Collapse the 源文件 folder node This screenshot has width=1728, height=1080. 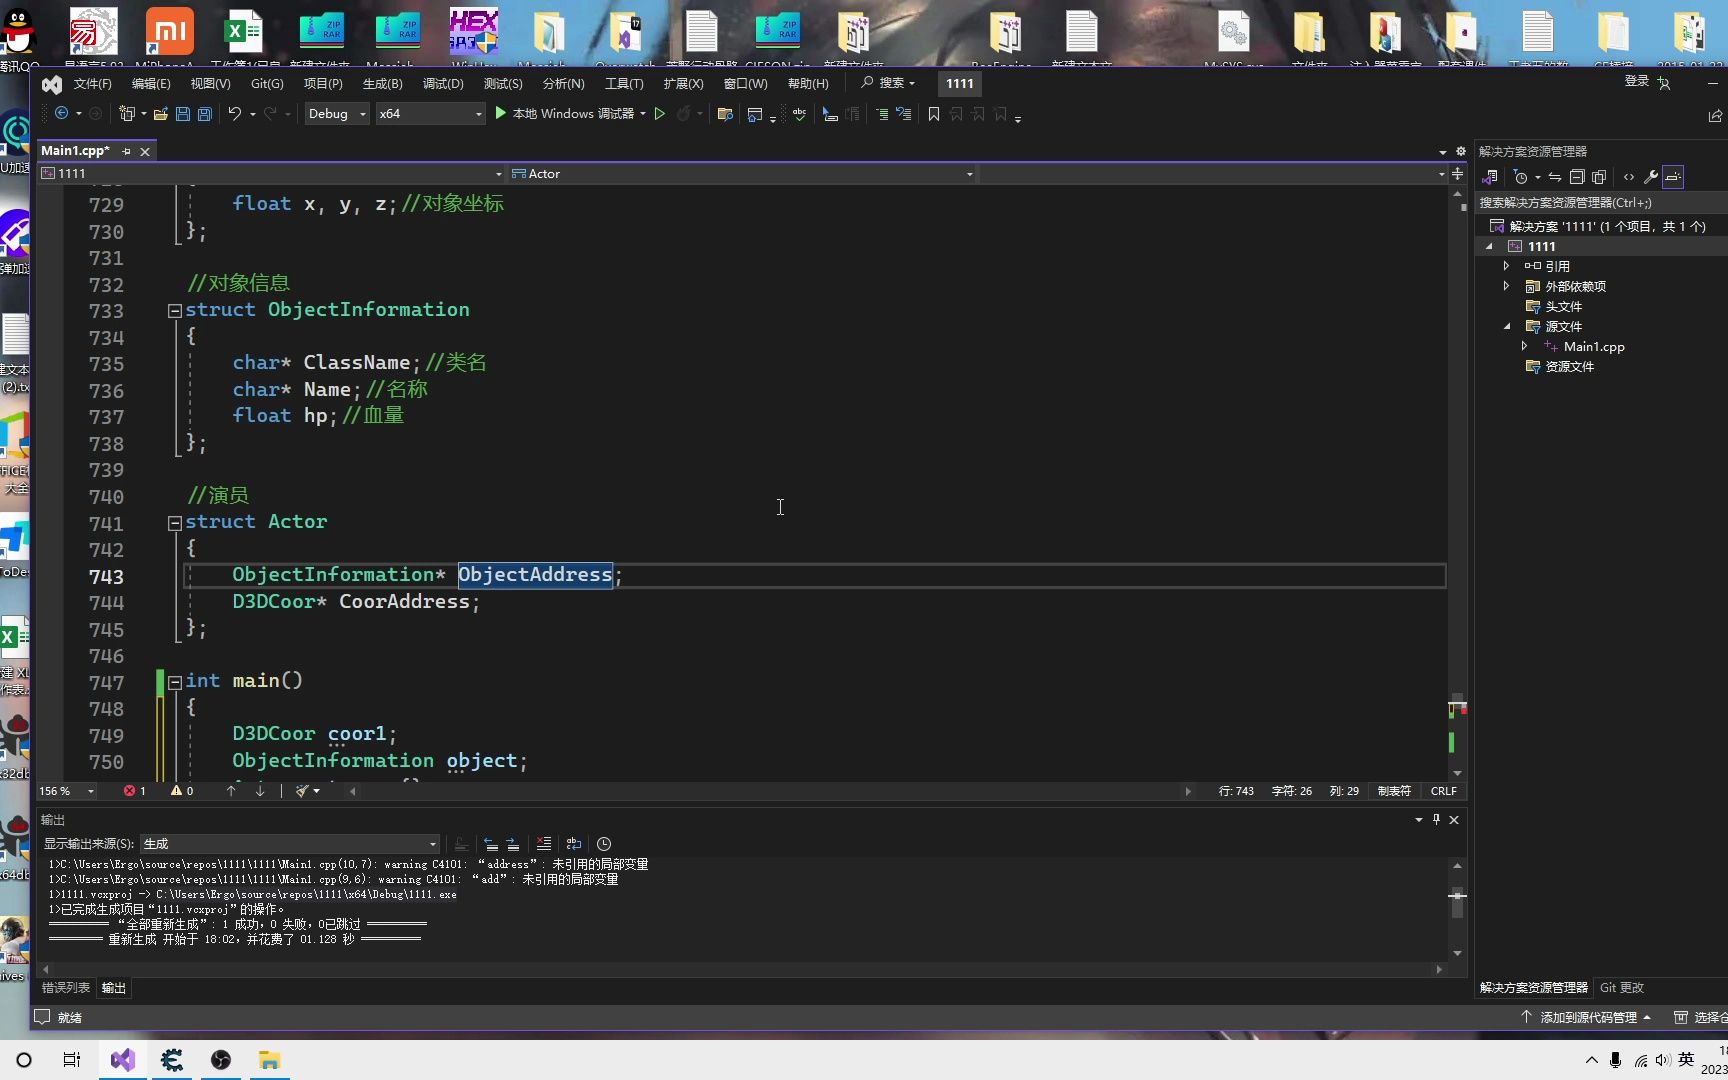(1507, 326)
